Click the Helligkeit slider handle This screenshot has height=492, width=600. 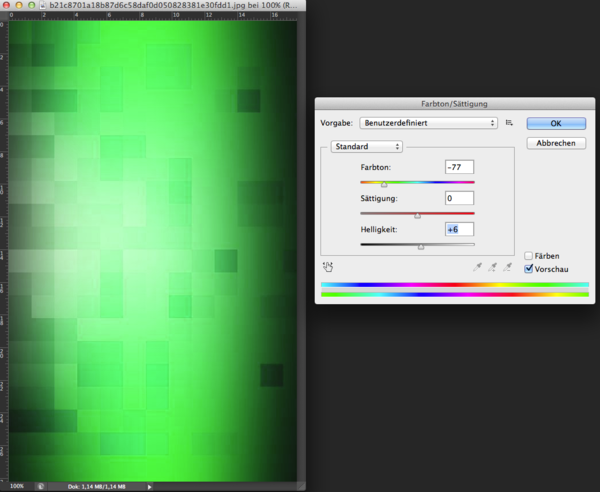(421, 247)
